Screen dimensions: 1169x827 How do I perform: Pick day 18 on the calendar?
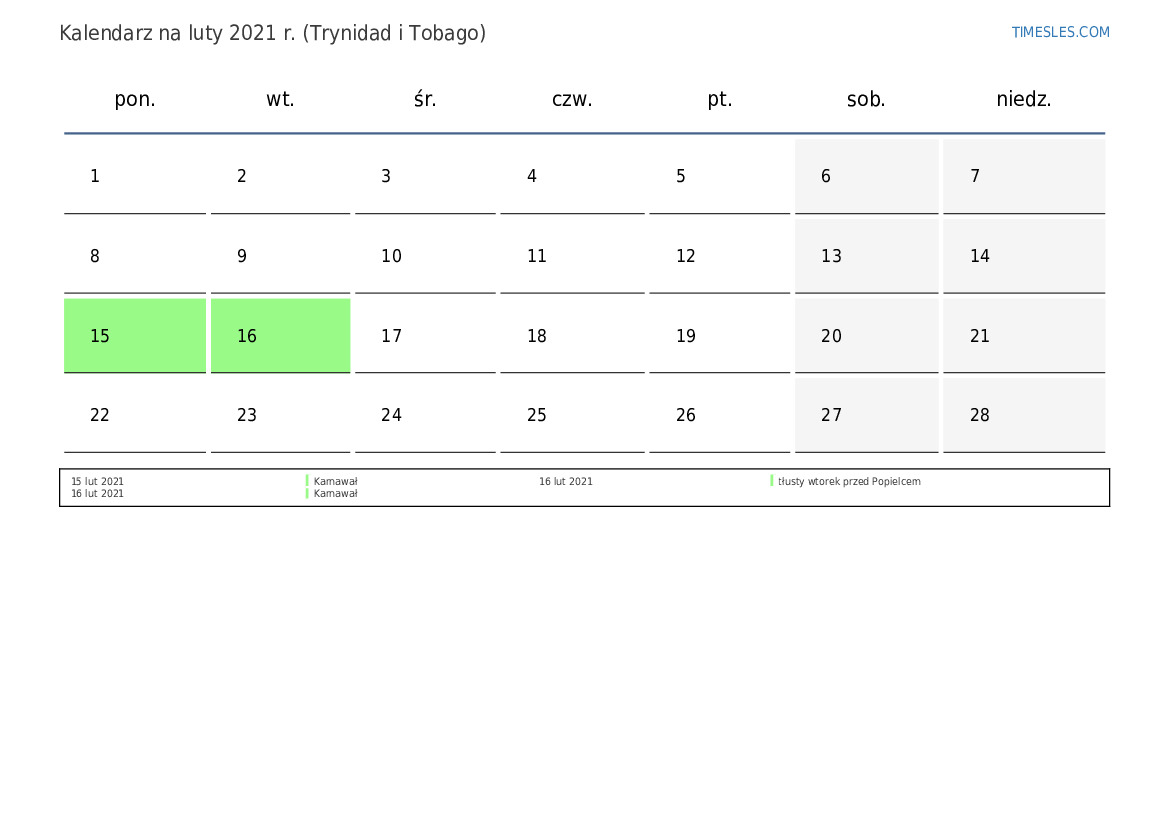pyautogui.click(x=573, y=336)
